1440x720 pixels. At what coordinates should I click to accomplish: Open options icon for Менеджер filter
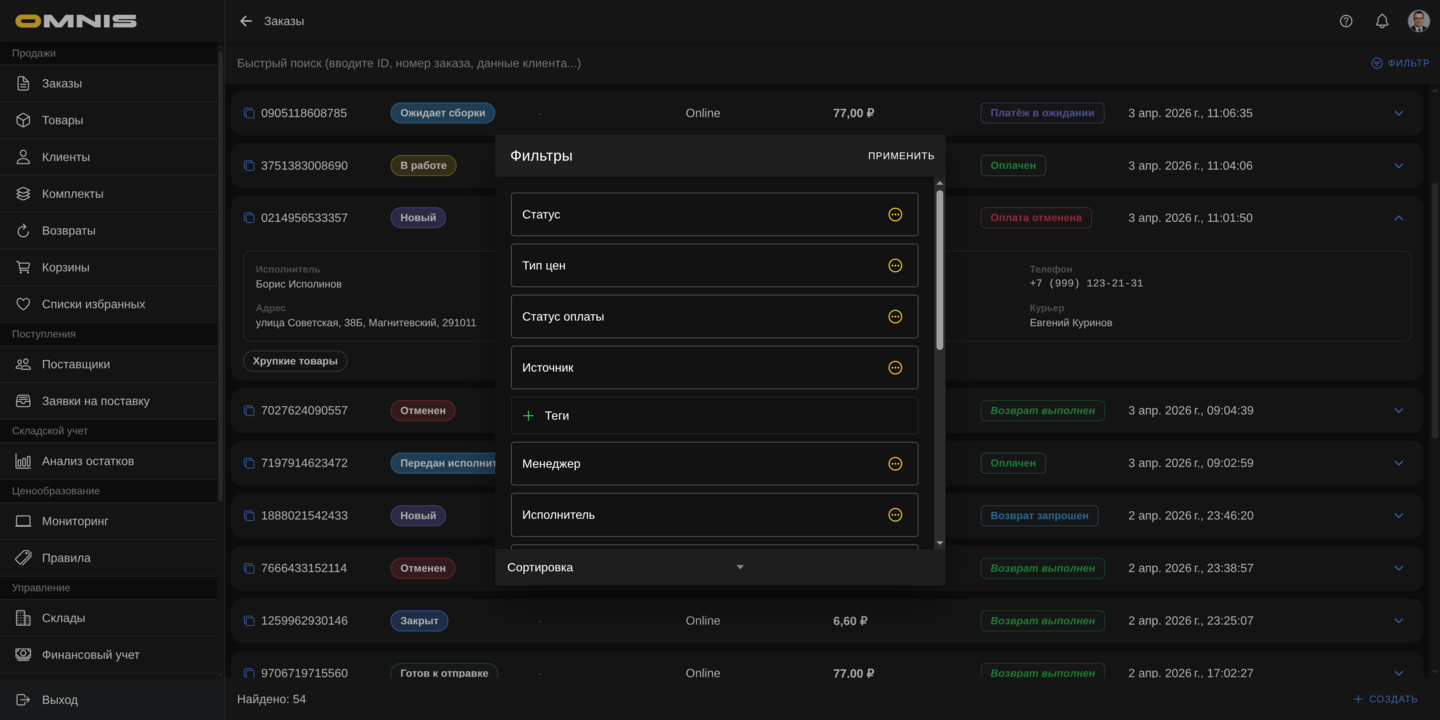[x=895, y=464]
